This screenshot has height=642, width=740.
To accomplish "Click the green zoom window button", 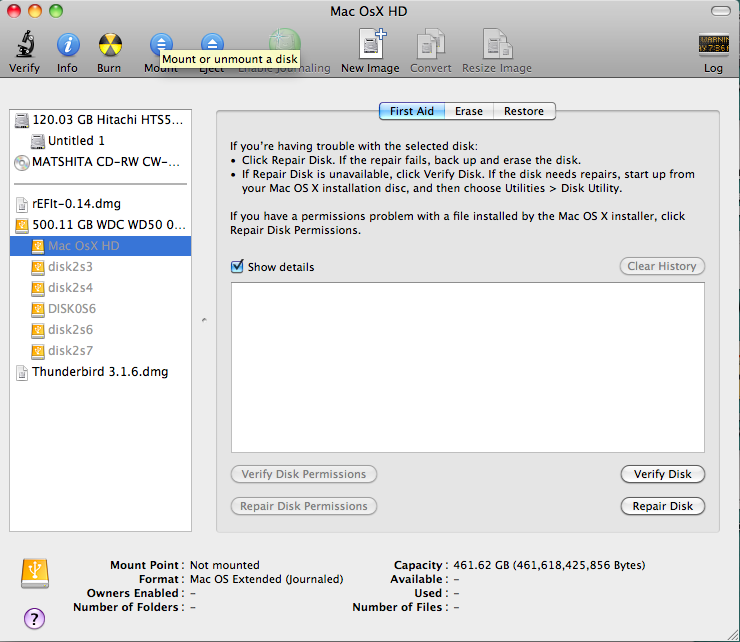I will point(56,11).
